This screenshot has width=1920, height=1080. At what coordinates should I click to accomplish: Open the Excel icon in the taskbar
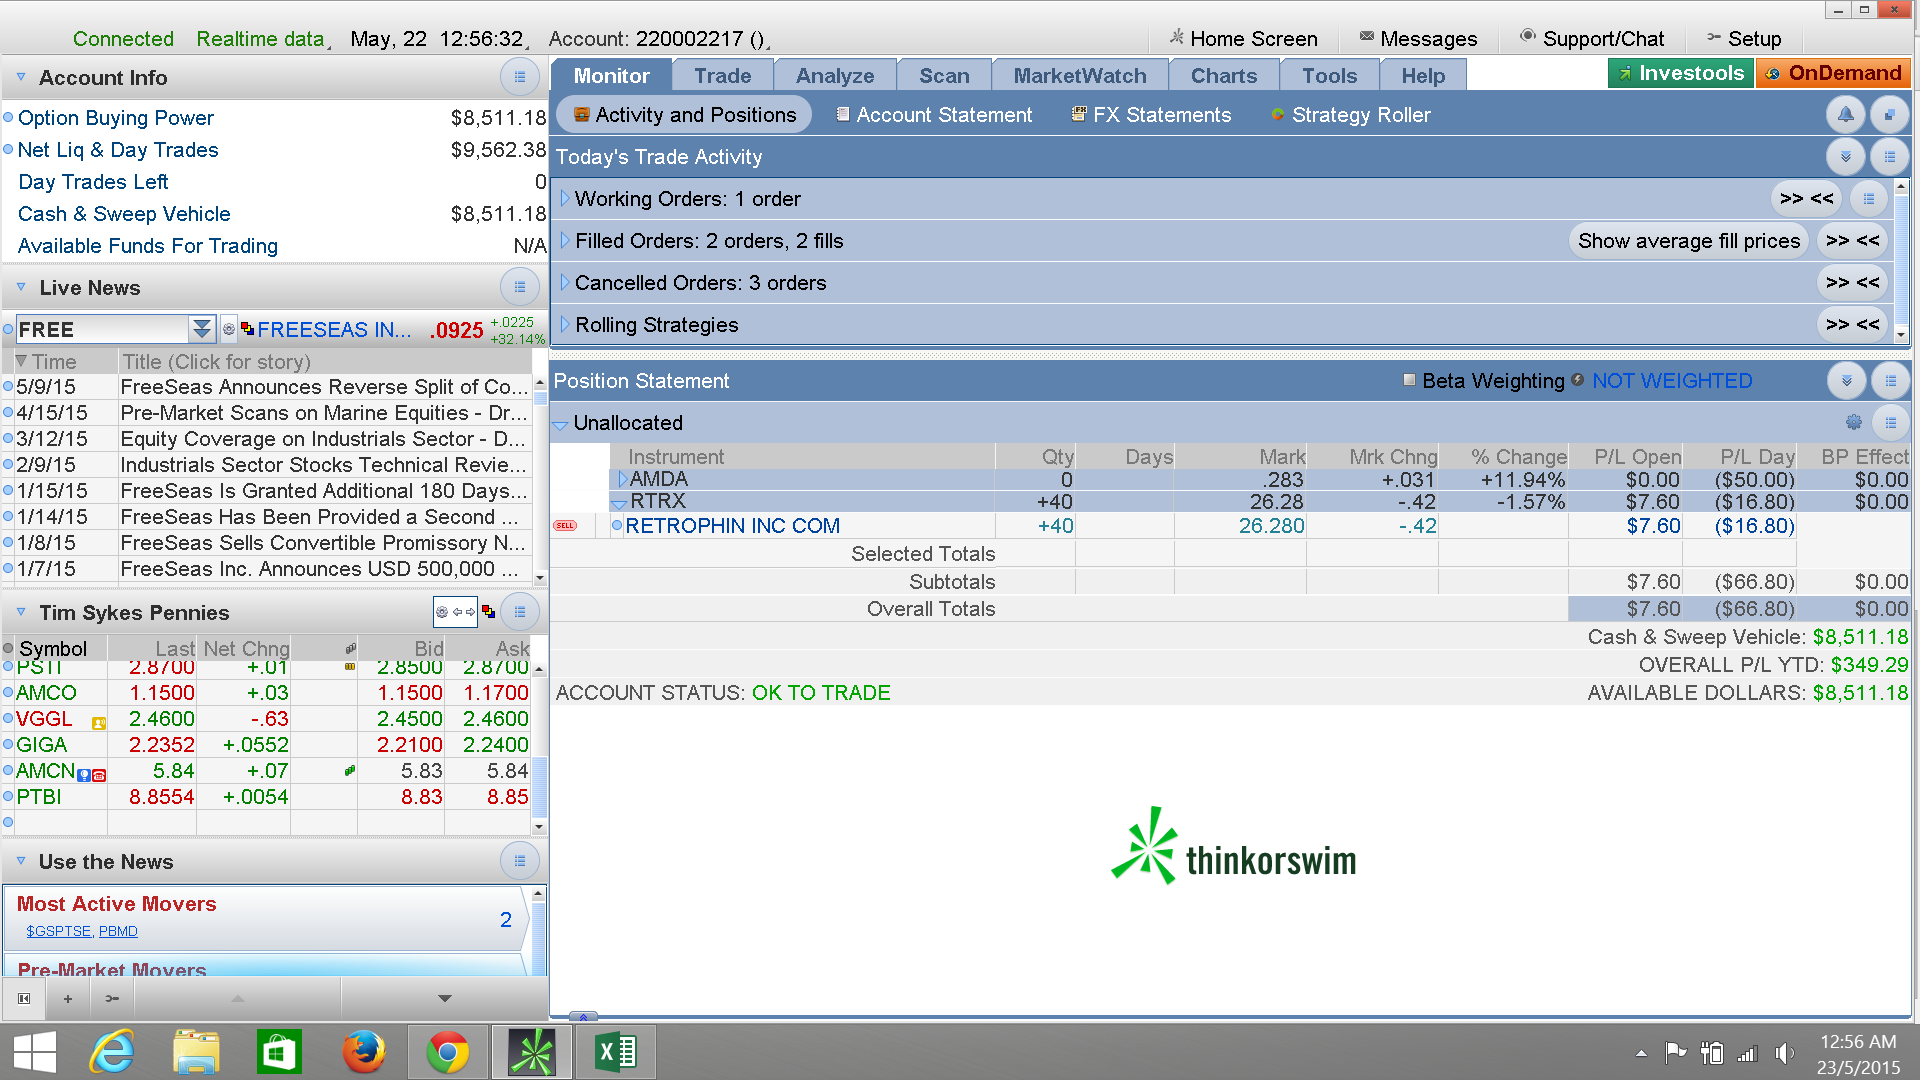pyautogui.click(x=616, y=1052)
